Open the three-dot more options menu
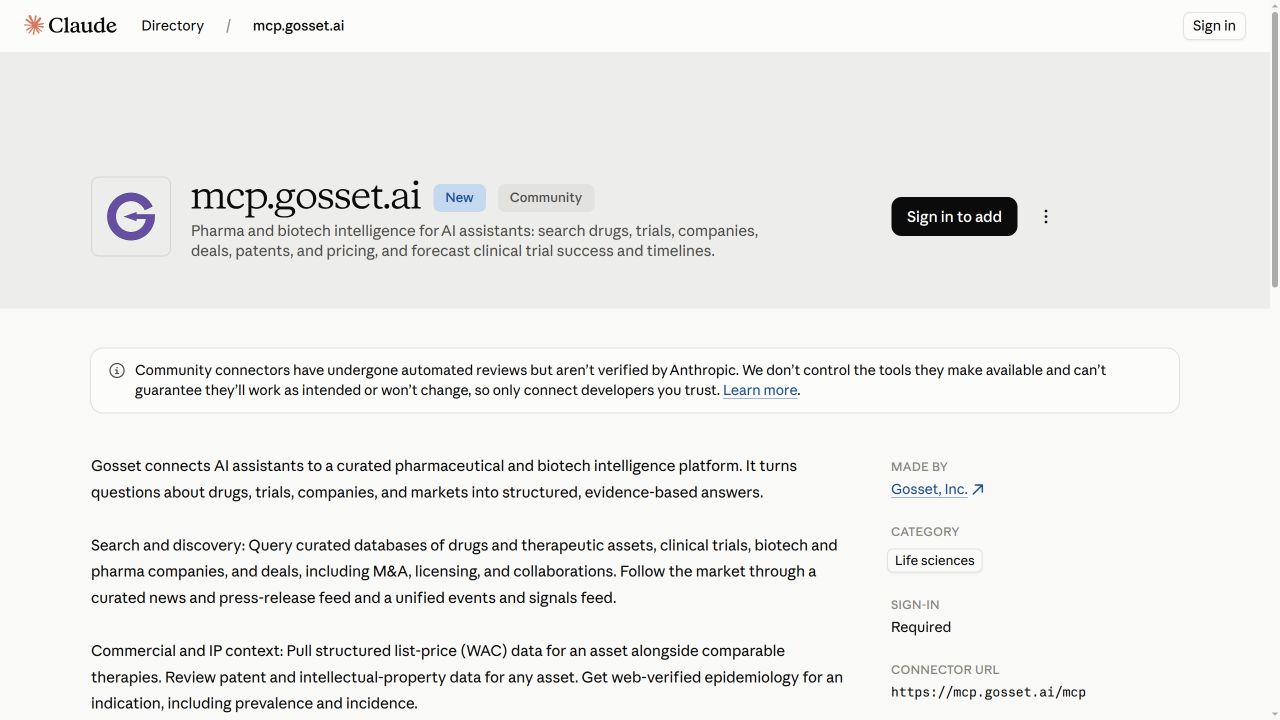This screenshot has width=1280, height=720. pyautogui.click(x=1046, y=216)
